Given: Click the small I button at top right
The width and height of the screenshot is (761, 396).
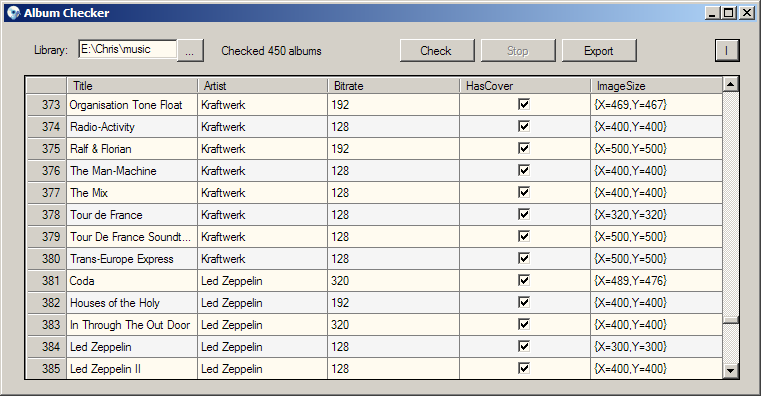Looking at the screenshot, I should tap(727, 50).
